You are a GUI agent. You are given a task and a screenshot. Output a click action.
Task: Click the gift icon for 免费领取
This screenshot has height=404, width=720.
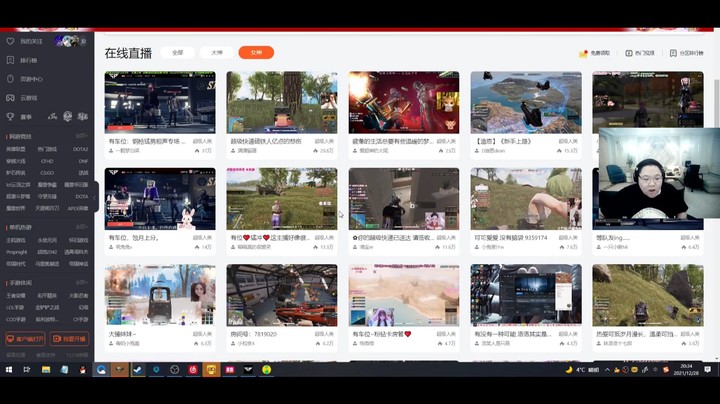tap(583, 53)
